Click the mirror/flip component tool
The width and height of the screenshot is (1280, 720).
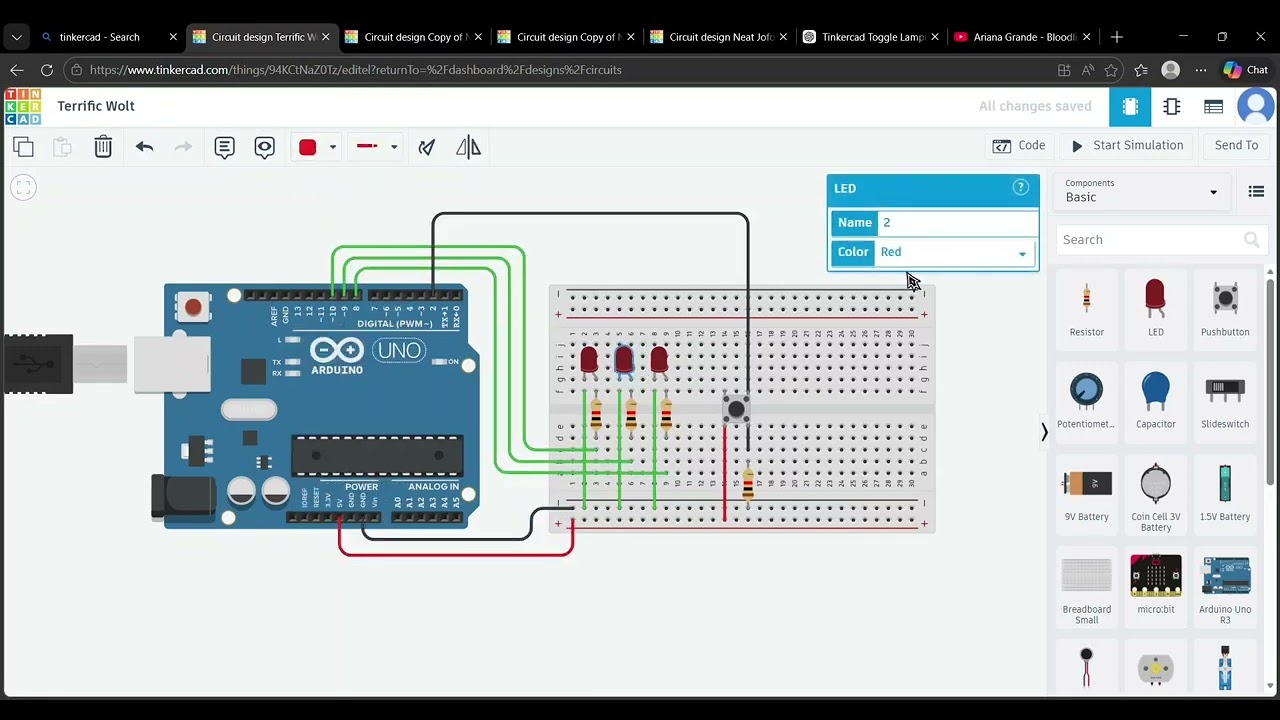pos(468,147)
